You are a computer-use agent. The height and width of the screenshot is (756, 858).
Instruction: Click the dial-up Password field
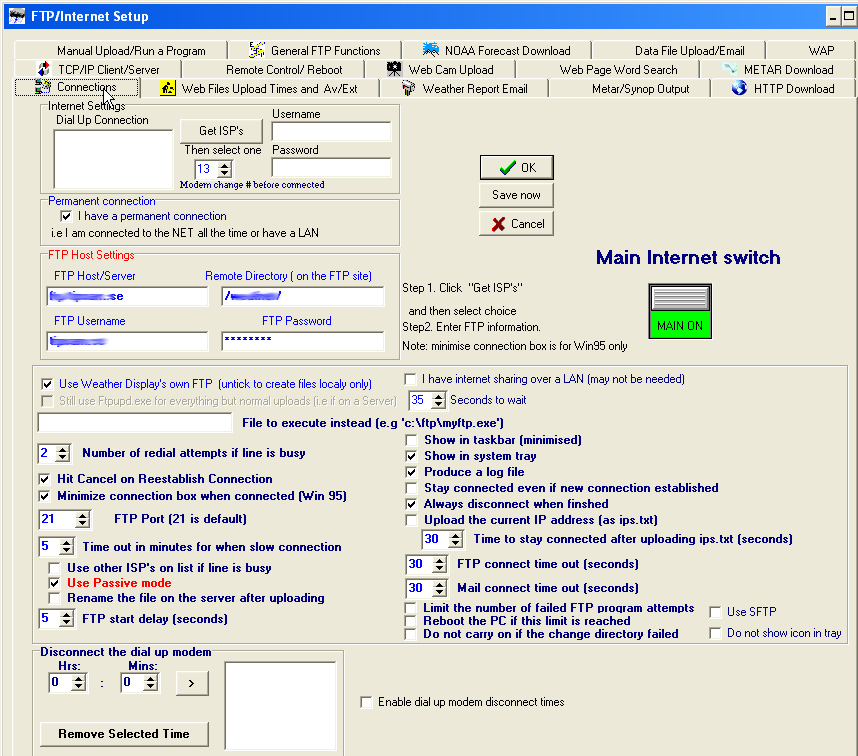point(332,167)
